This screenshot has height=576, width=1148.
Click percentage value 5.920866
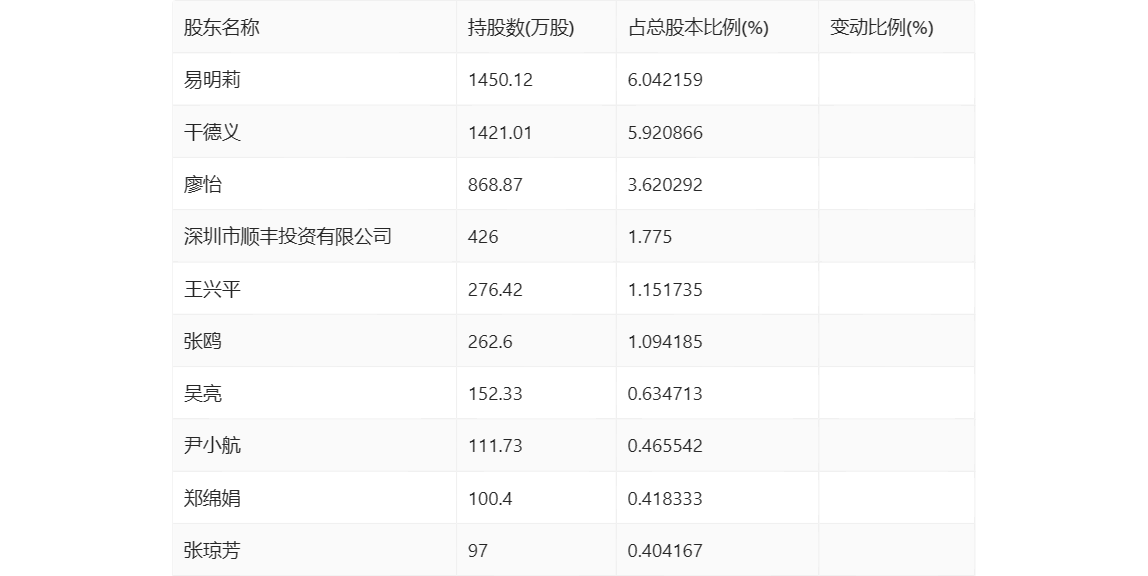665,132
